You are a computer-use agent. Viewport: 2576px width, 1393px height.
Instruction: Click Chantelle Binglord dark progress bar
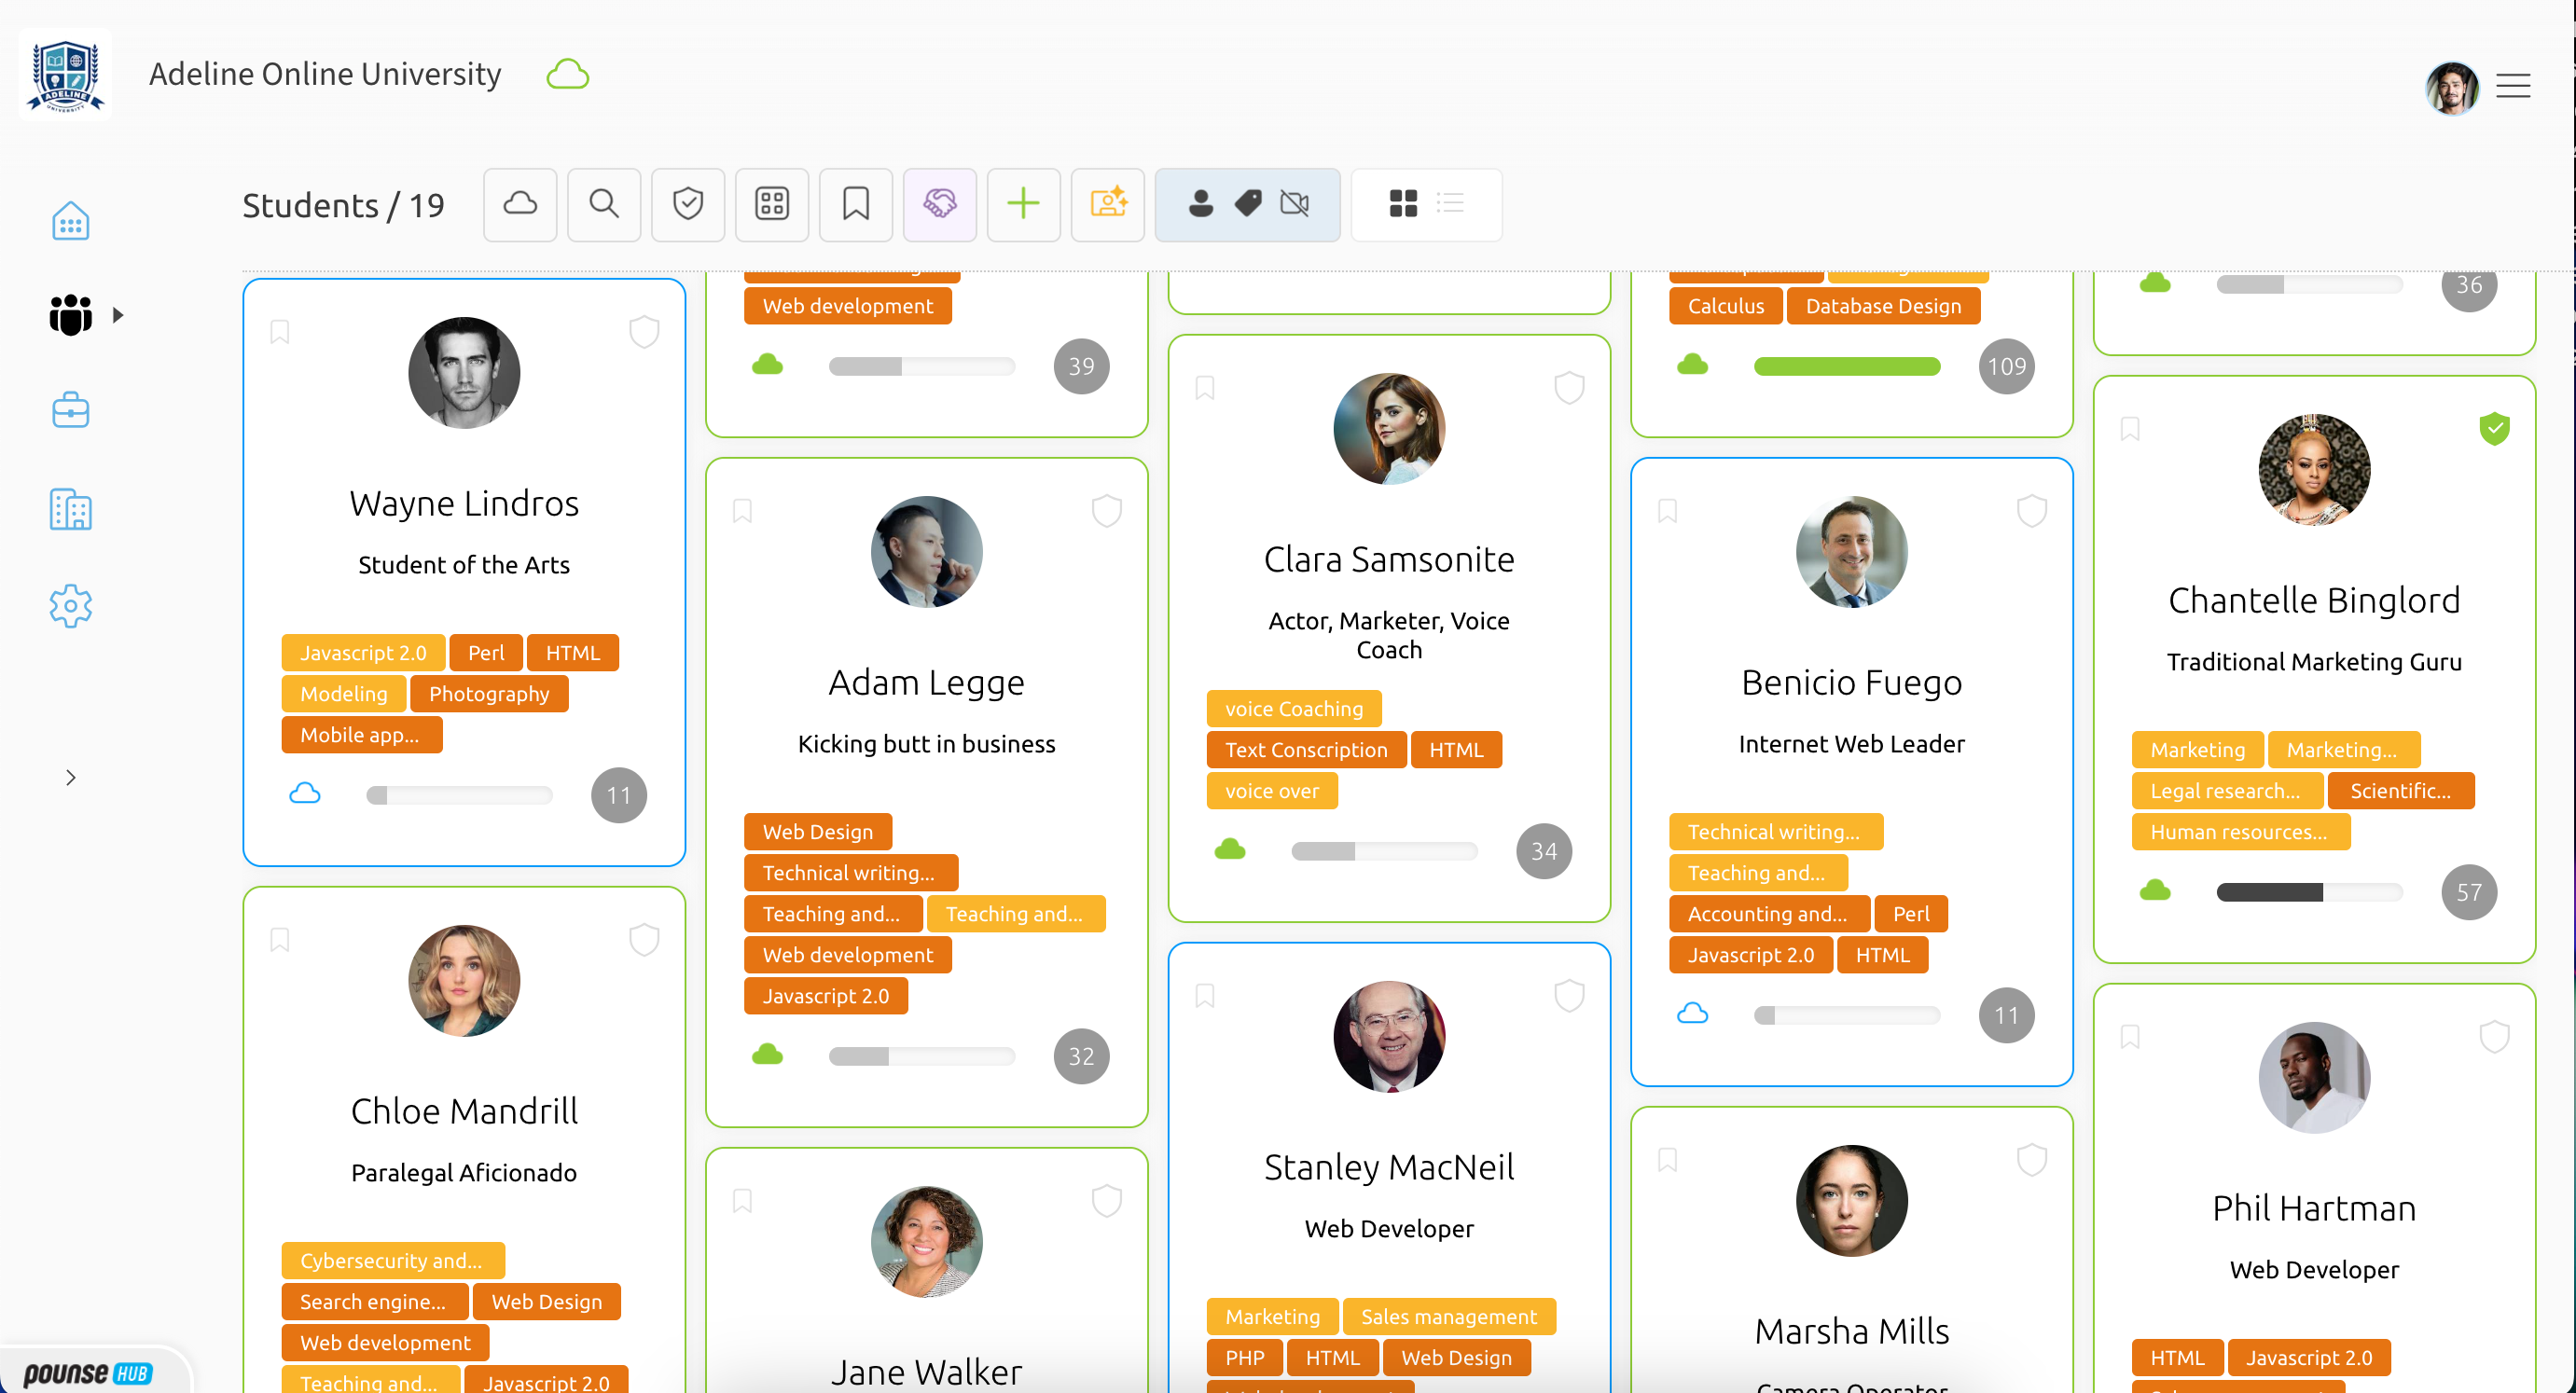(2309, 892)
